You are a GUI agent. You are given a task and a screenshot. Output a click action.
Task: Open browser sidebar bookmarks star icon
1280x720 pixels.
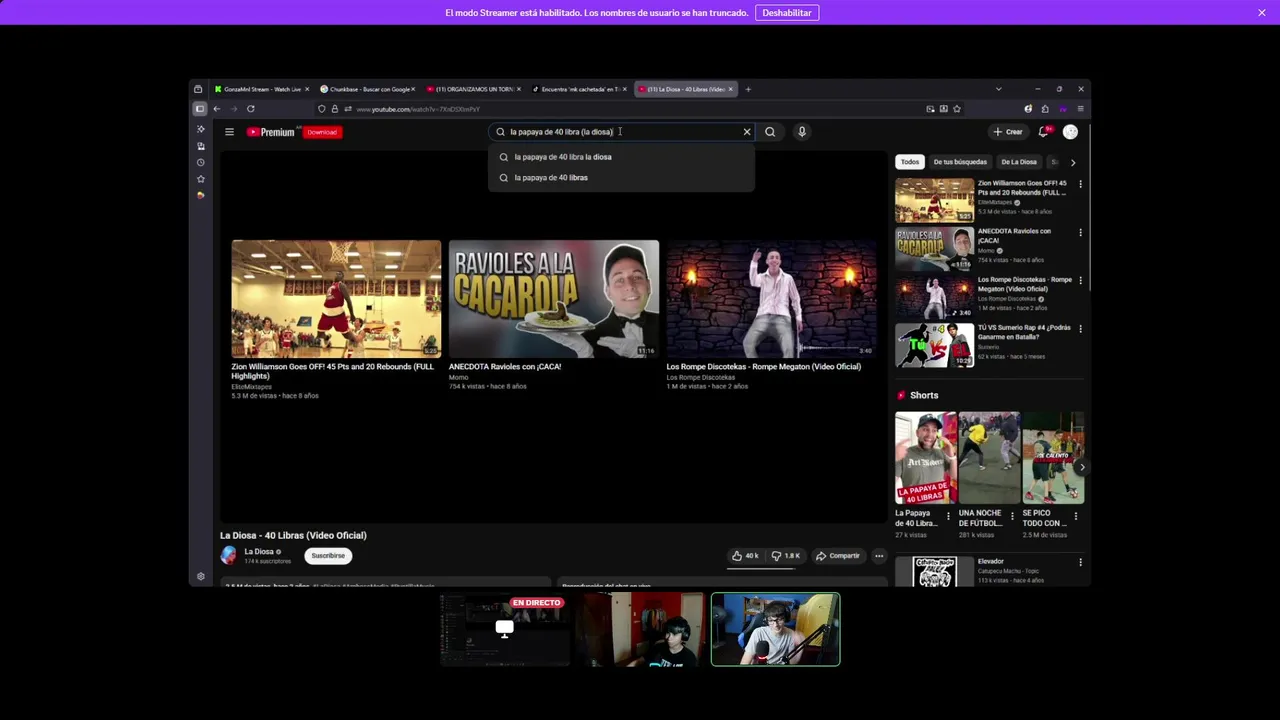[x=200, y=179]
